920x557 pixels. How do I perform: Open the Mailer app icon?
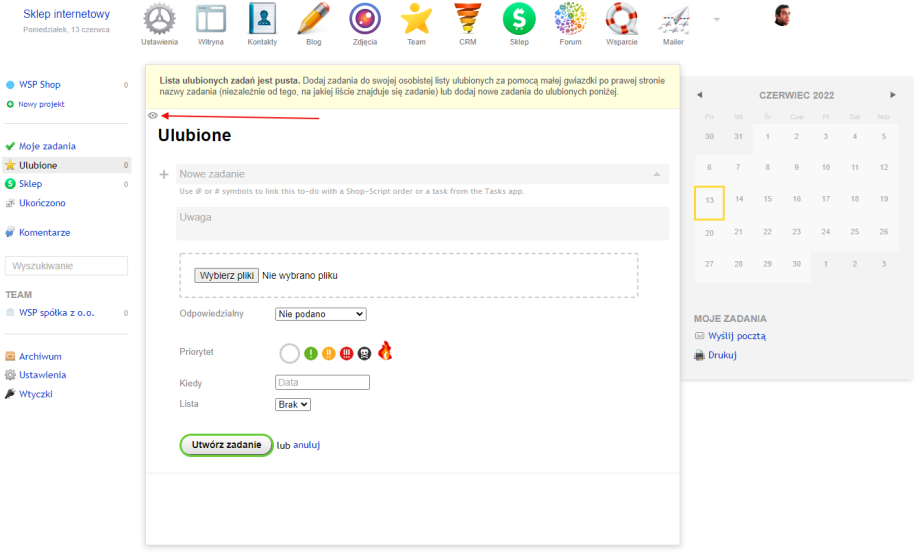coord(673,20)
